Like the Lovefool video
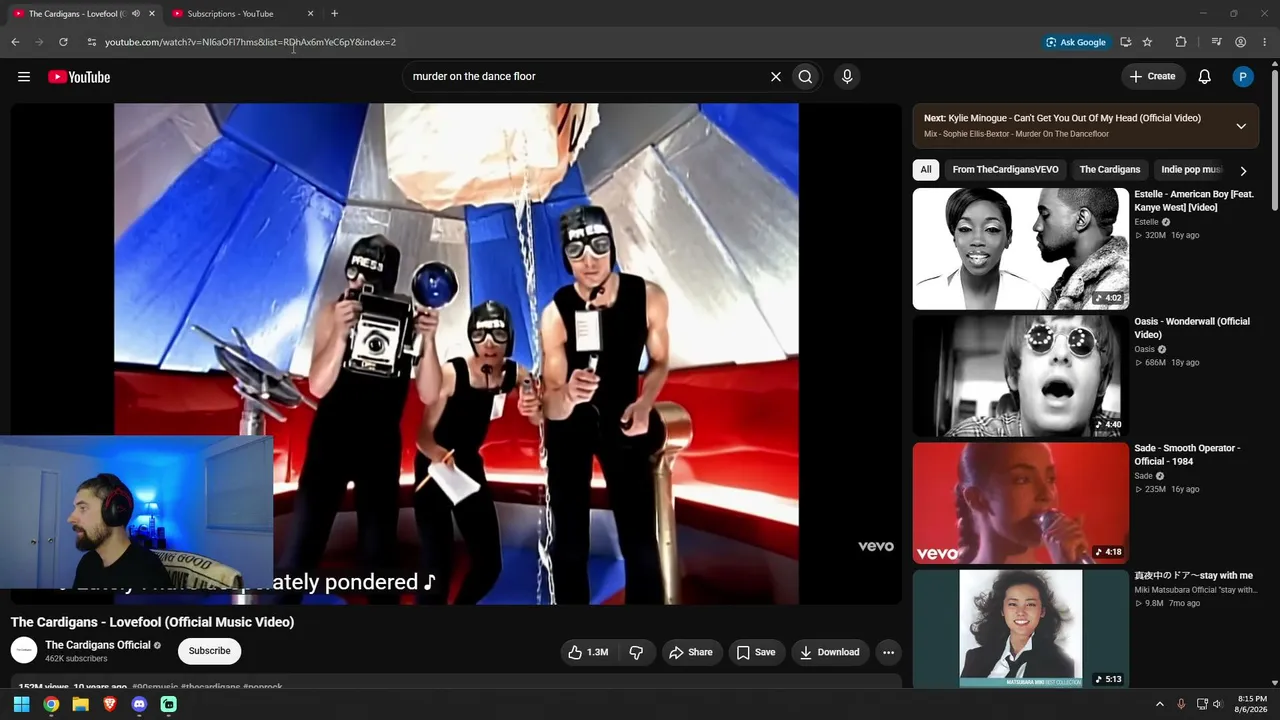1280x720 pixels. pyautogui.click(x=589, y=652)
